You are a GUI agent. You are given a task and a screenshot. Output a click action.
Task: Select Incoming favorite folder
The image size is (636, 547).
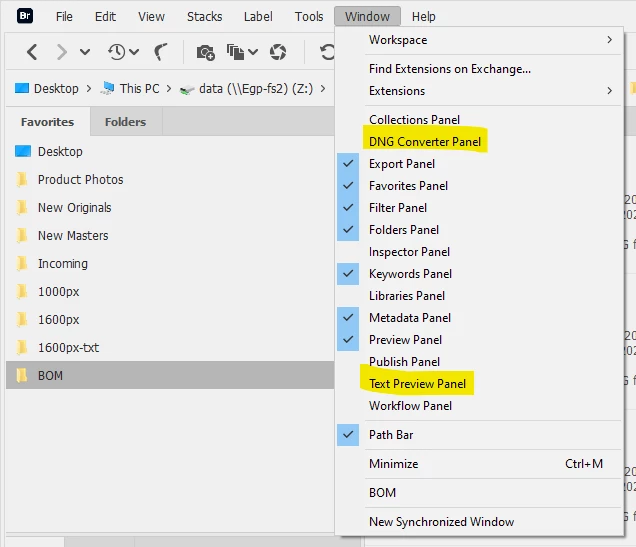tap(170, 264)
